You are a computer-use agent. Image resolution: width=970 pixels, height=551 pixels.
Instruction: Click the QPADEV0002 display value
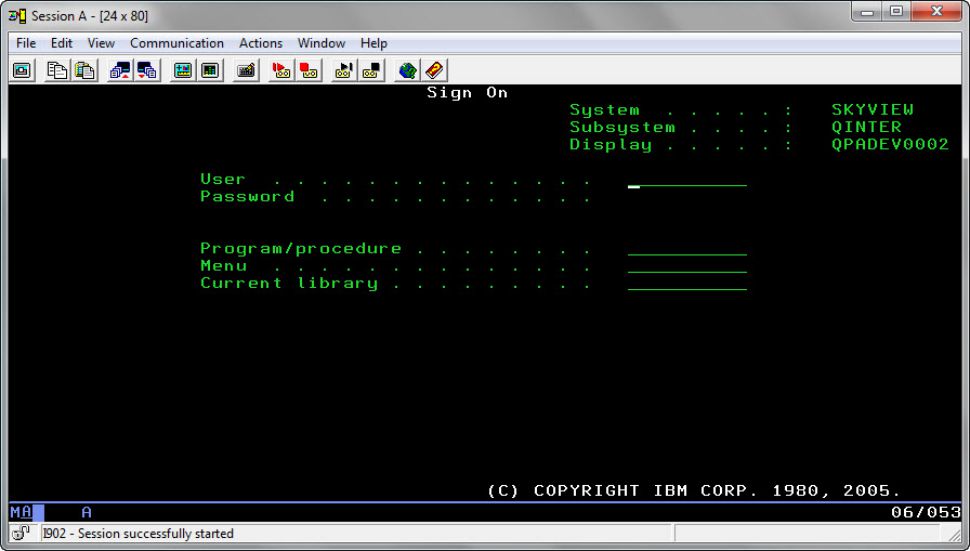pos(890,145)
